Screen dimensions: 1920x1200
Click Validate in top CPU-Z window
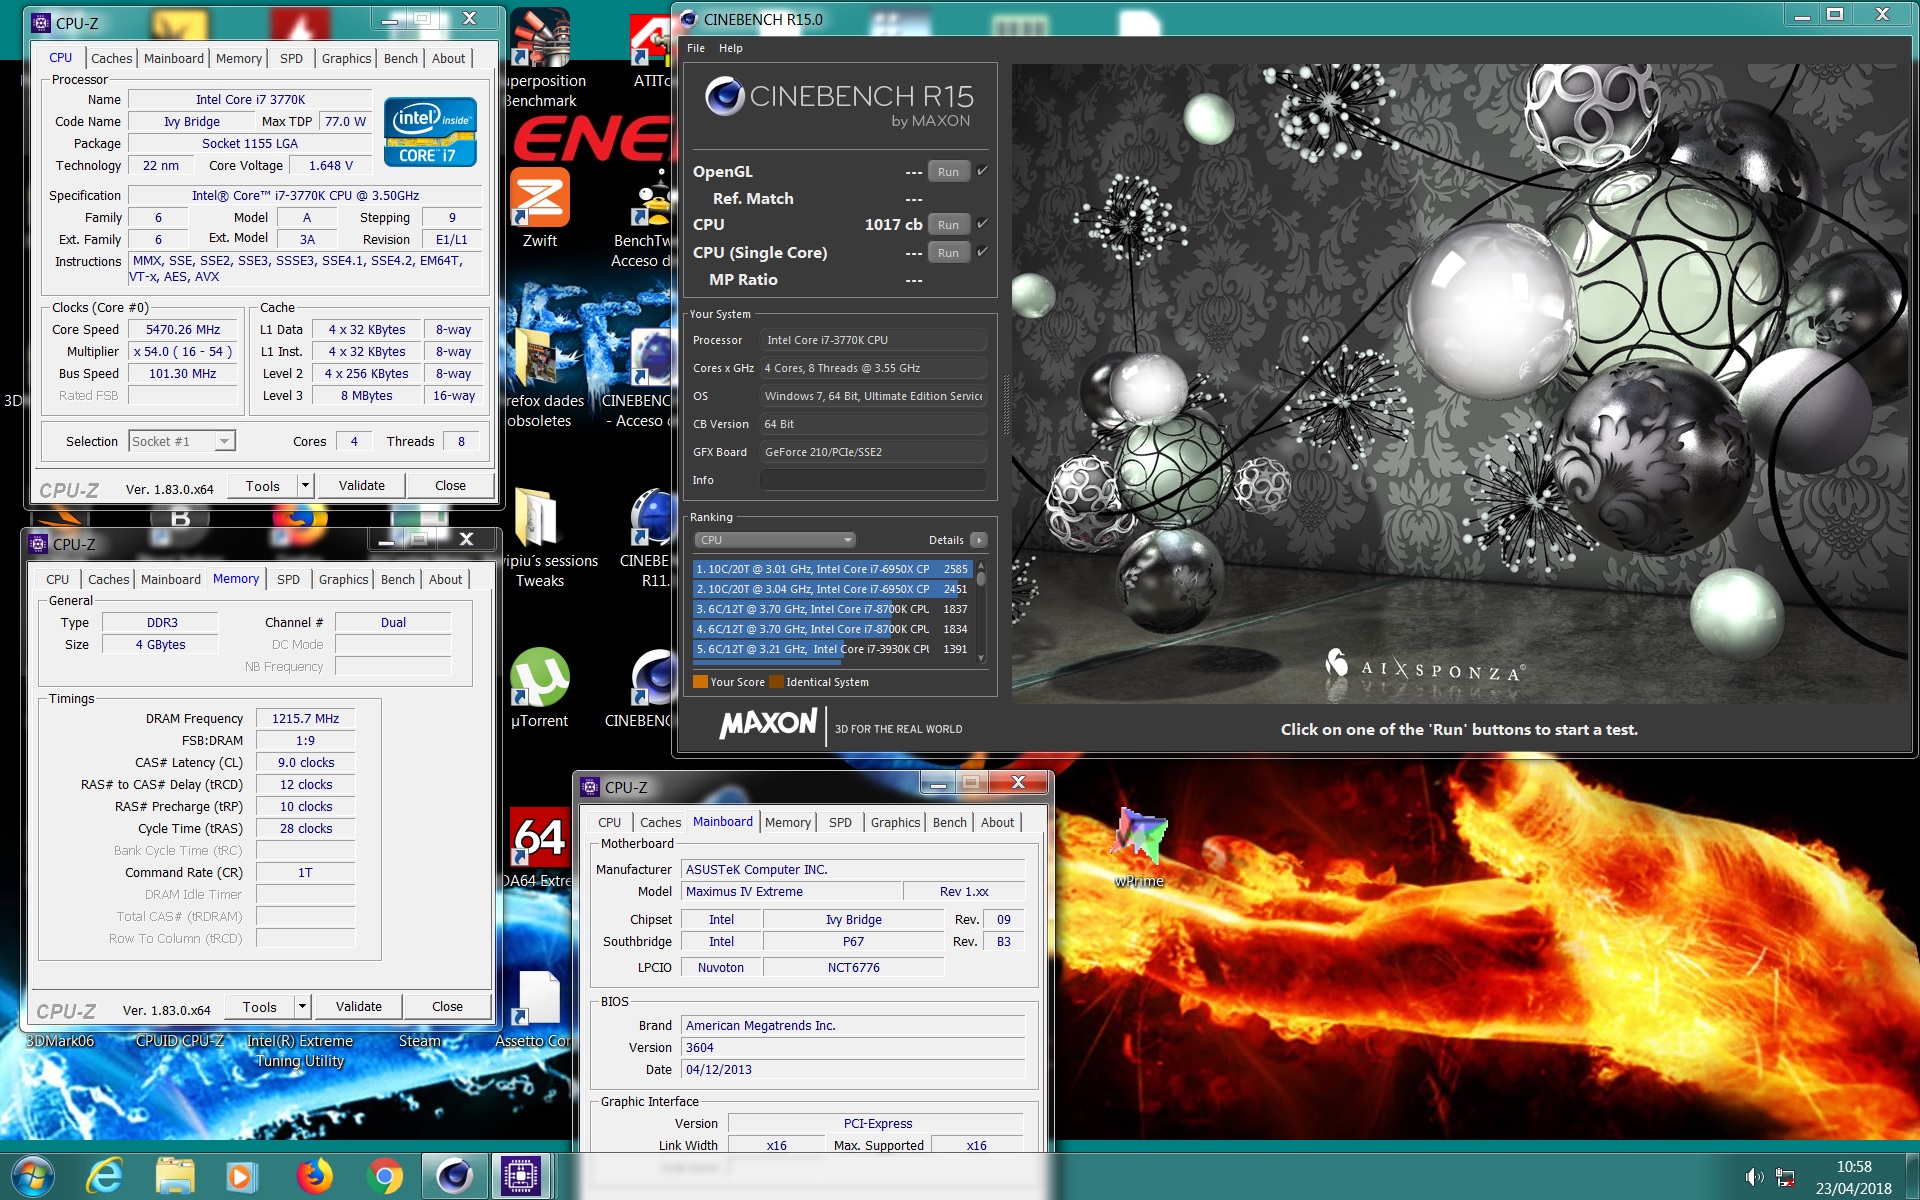362,486
